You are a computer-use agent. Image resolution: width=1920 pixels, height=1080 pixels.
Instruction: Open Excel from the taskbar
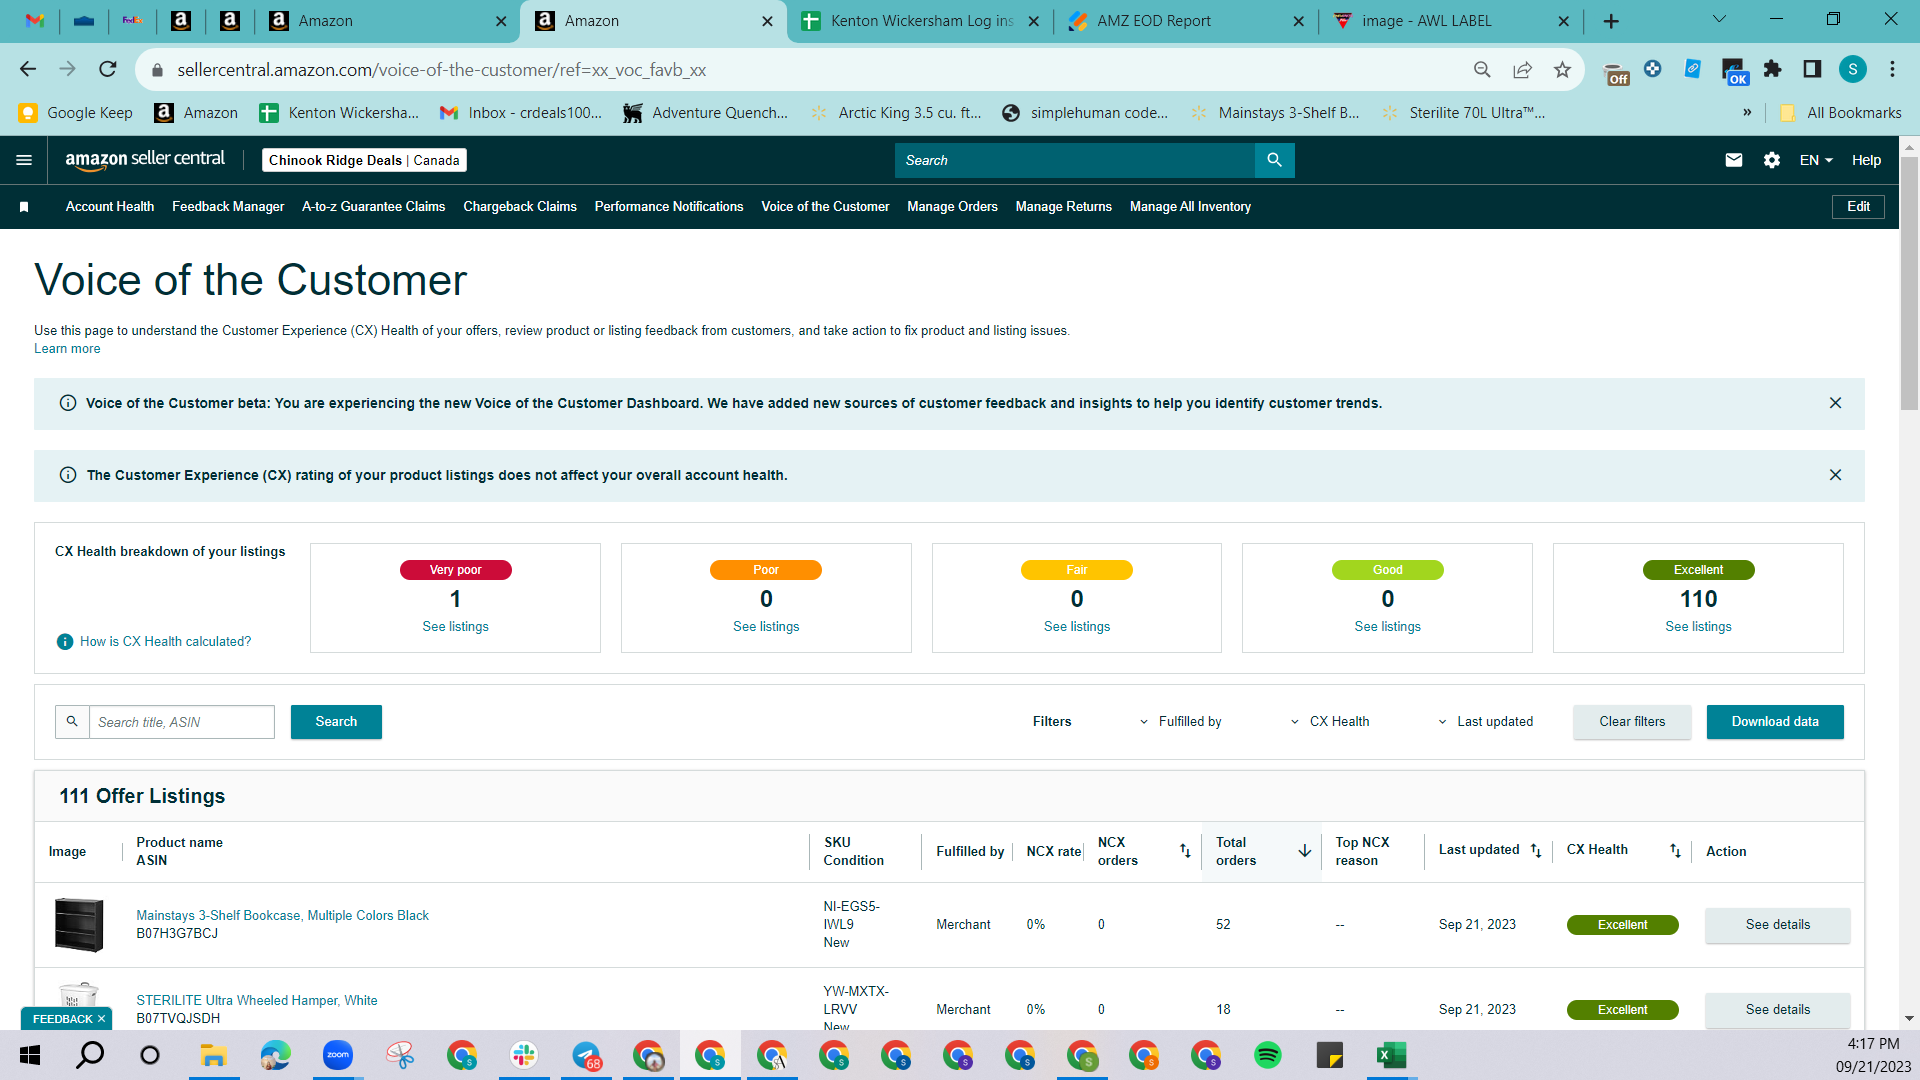[x=1391, y=1055]
